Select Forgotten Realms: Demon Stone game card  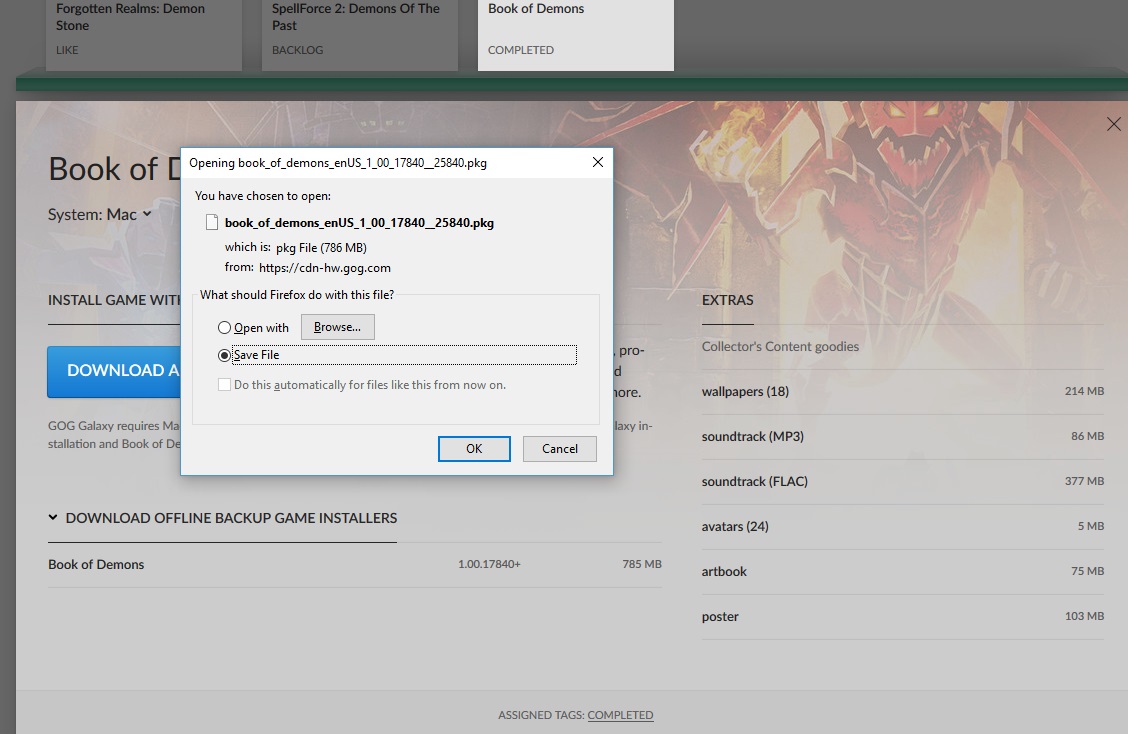[144, 34]
